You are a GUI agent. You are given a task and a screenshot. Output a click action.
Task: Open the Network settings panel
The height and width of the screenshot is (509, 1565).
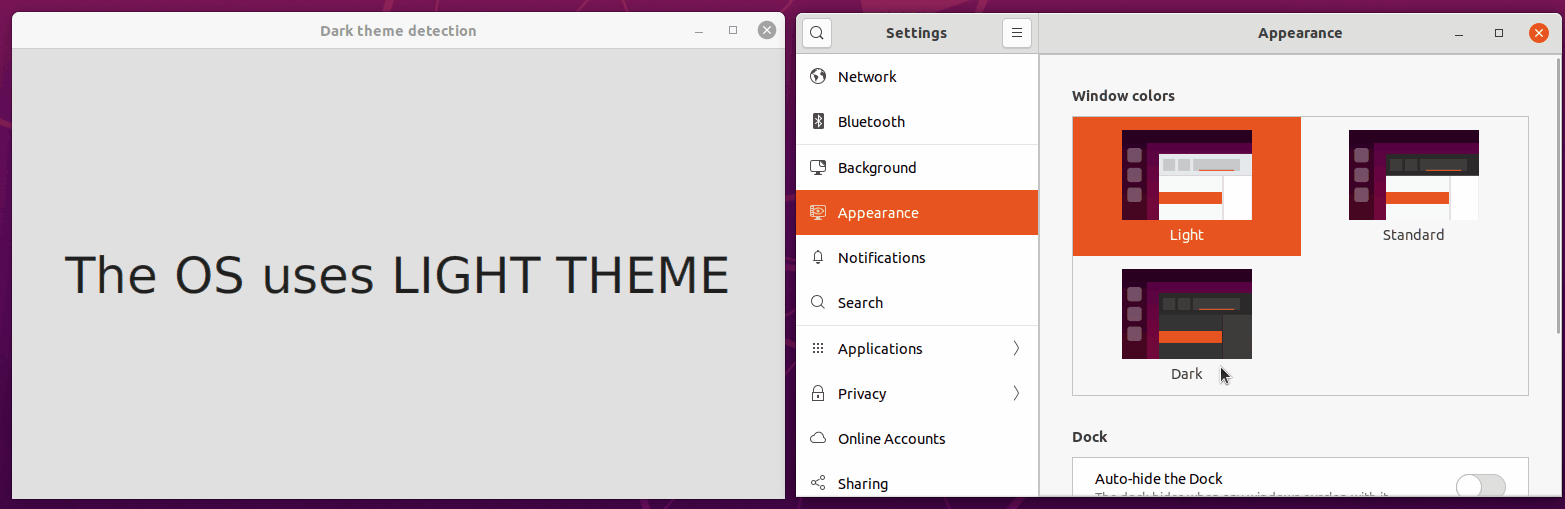[917, 77]
